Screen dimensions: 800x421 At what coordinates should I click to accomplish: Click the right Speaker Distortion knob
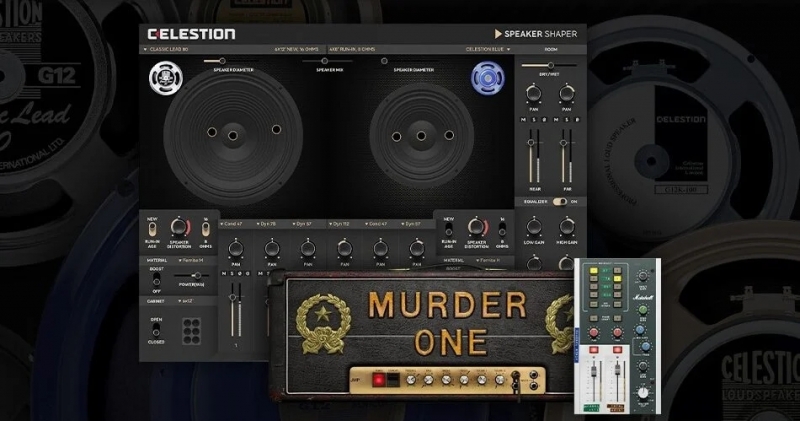tap(477, 227)
